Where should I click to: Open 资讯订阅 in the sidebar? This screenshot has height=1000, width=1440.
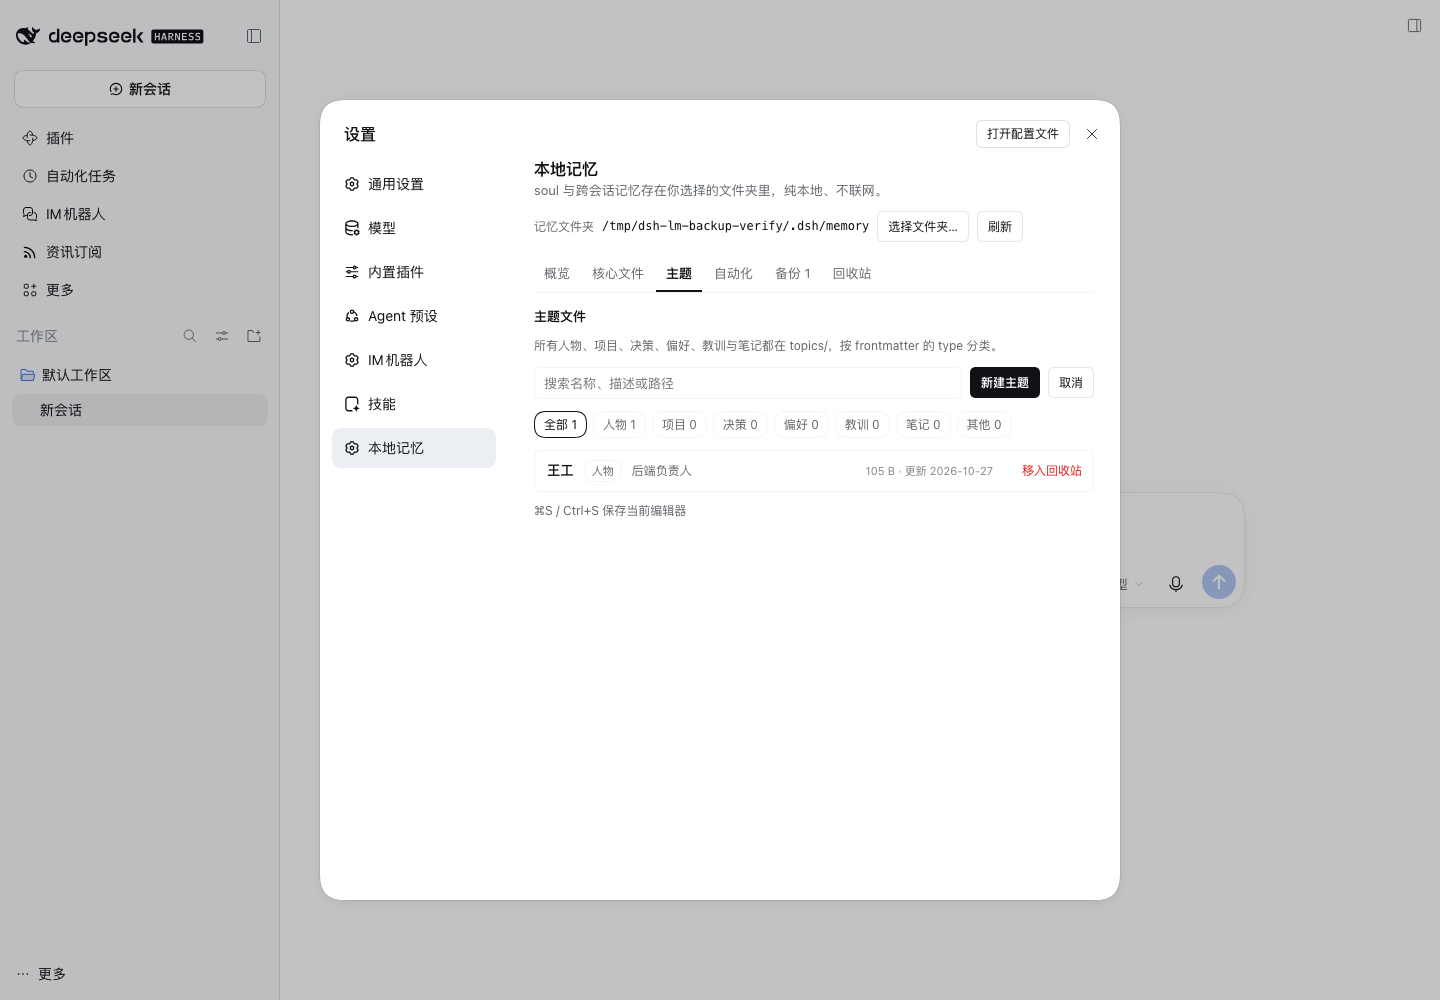pos(140,252)
